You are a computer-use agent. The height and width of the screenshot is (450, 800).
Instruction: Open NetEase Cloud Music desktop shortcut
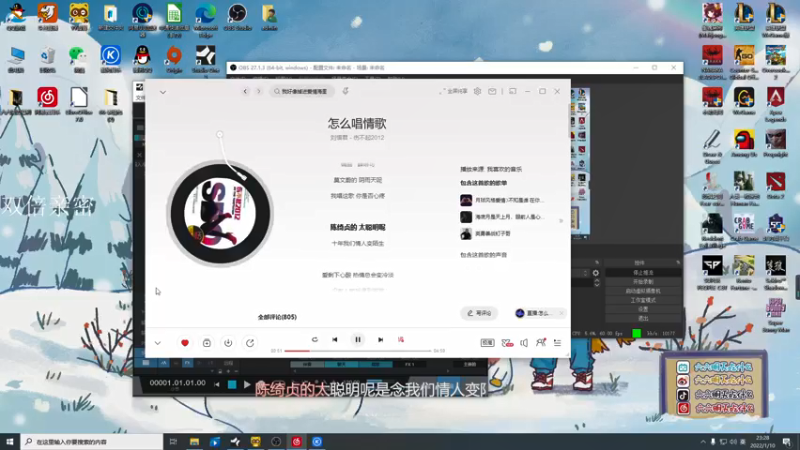tap(47, 100)
